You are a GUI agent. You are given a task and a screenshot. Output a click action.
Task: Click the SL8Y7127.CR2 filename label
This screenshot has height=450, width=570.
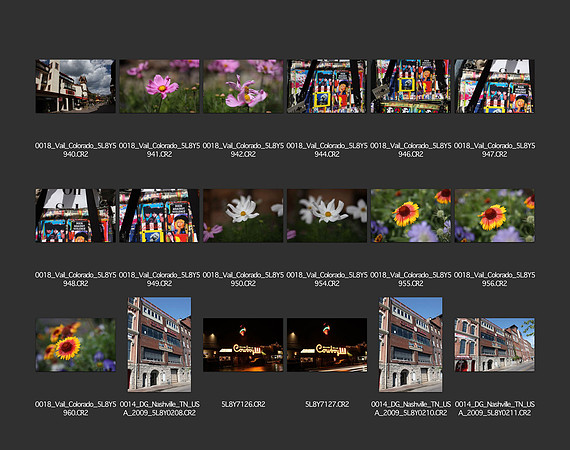327,404
